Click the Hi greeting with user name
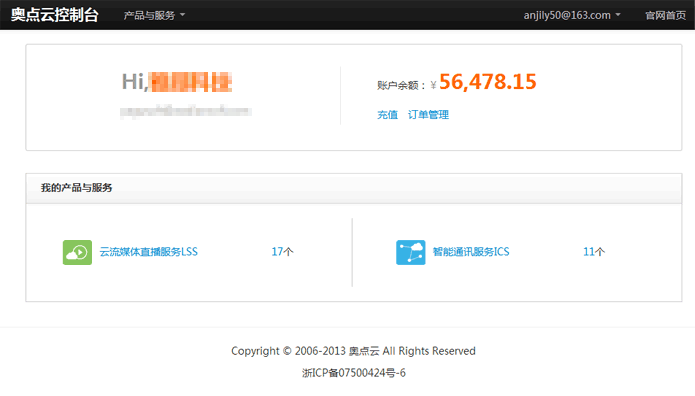 point(177,82)
